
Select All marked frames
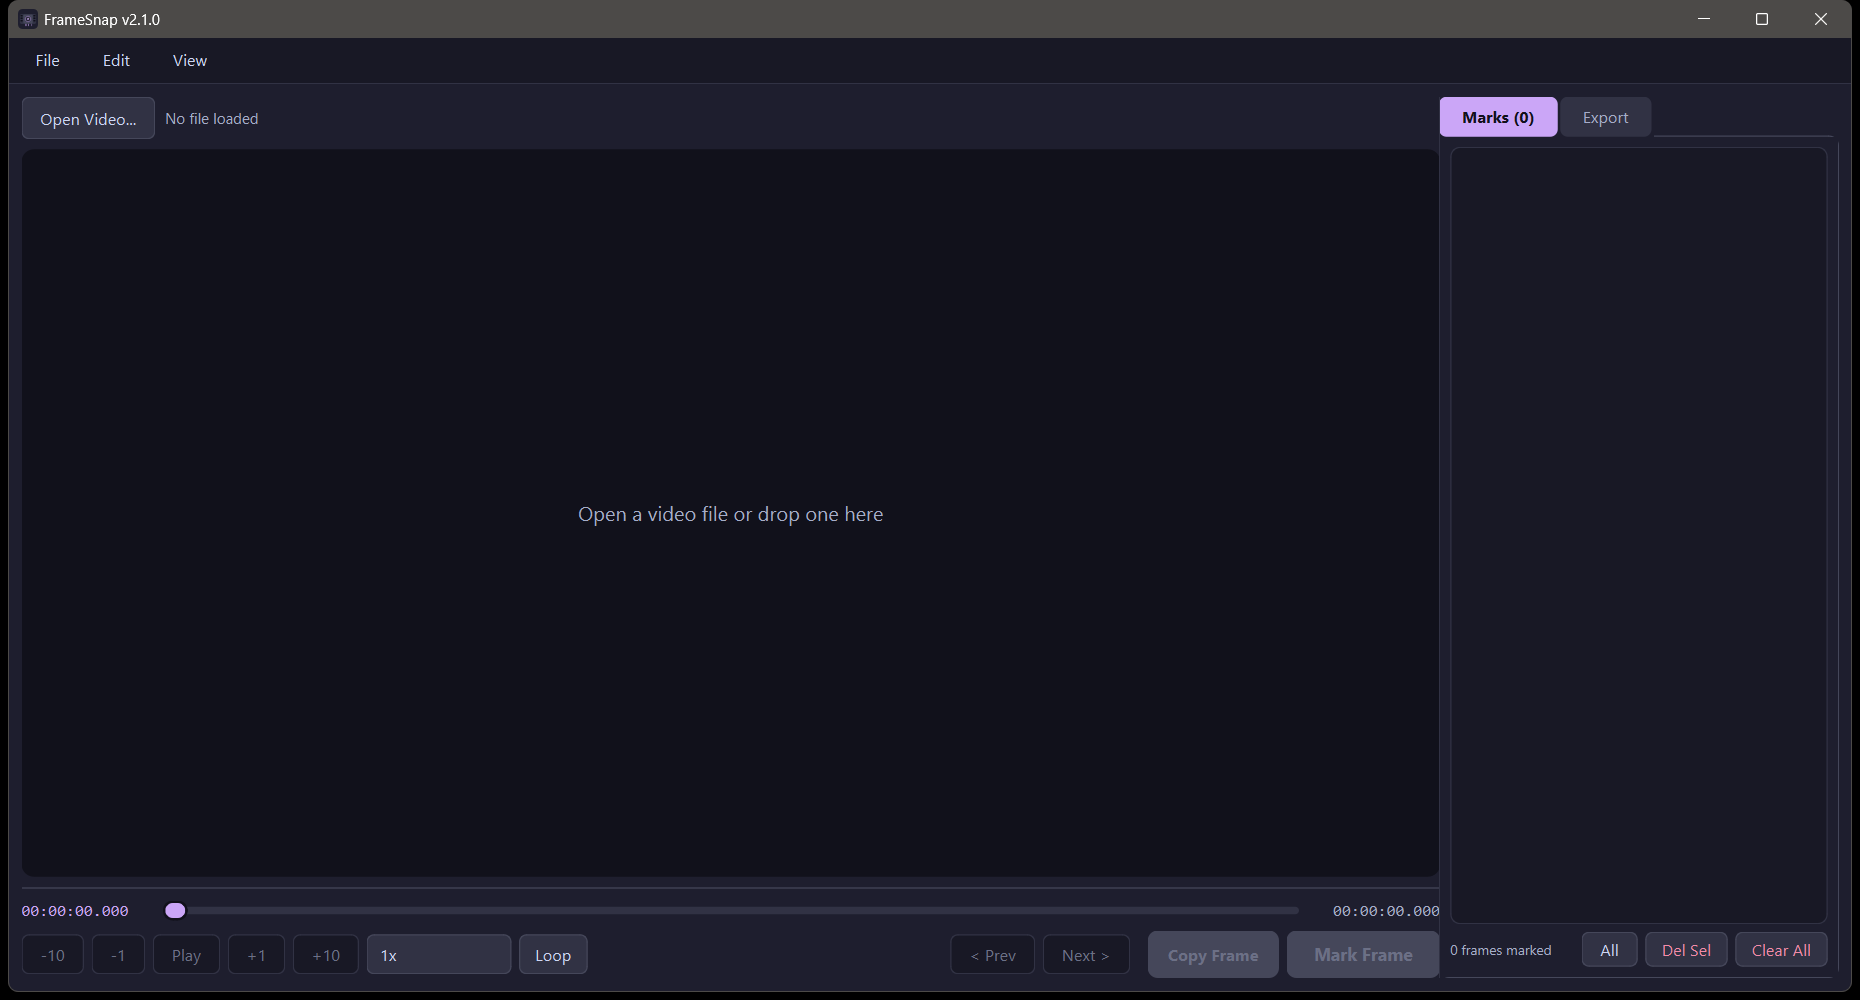[x=1609, y=949]
